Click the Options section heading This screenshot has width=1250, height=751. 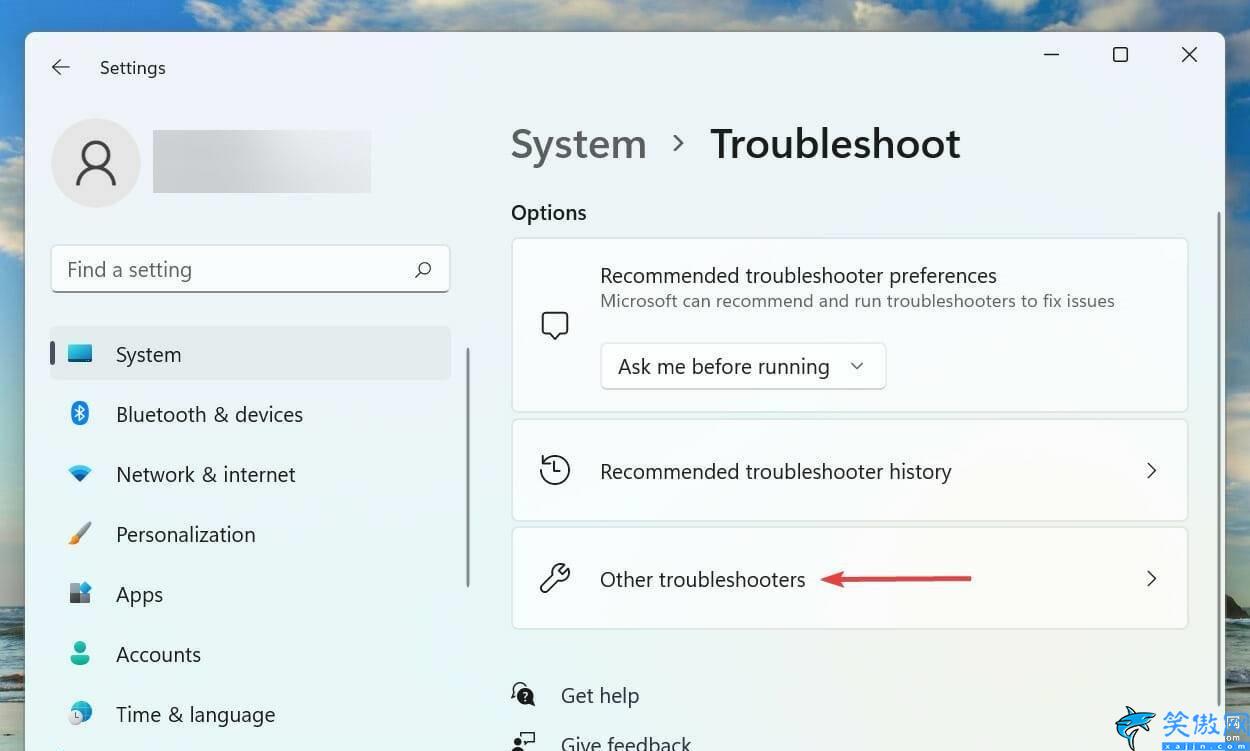(x=548, y=212)
